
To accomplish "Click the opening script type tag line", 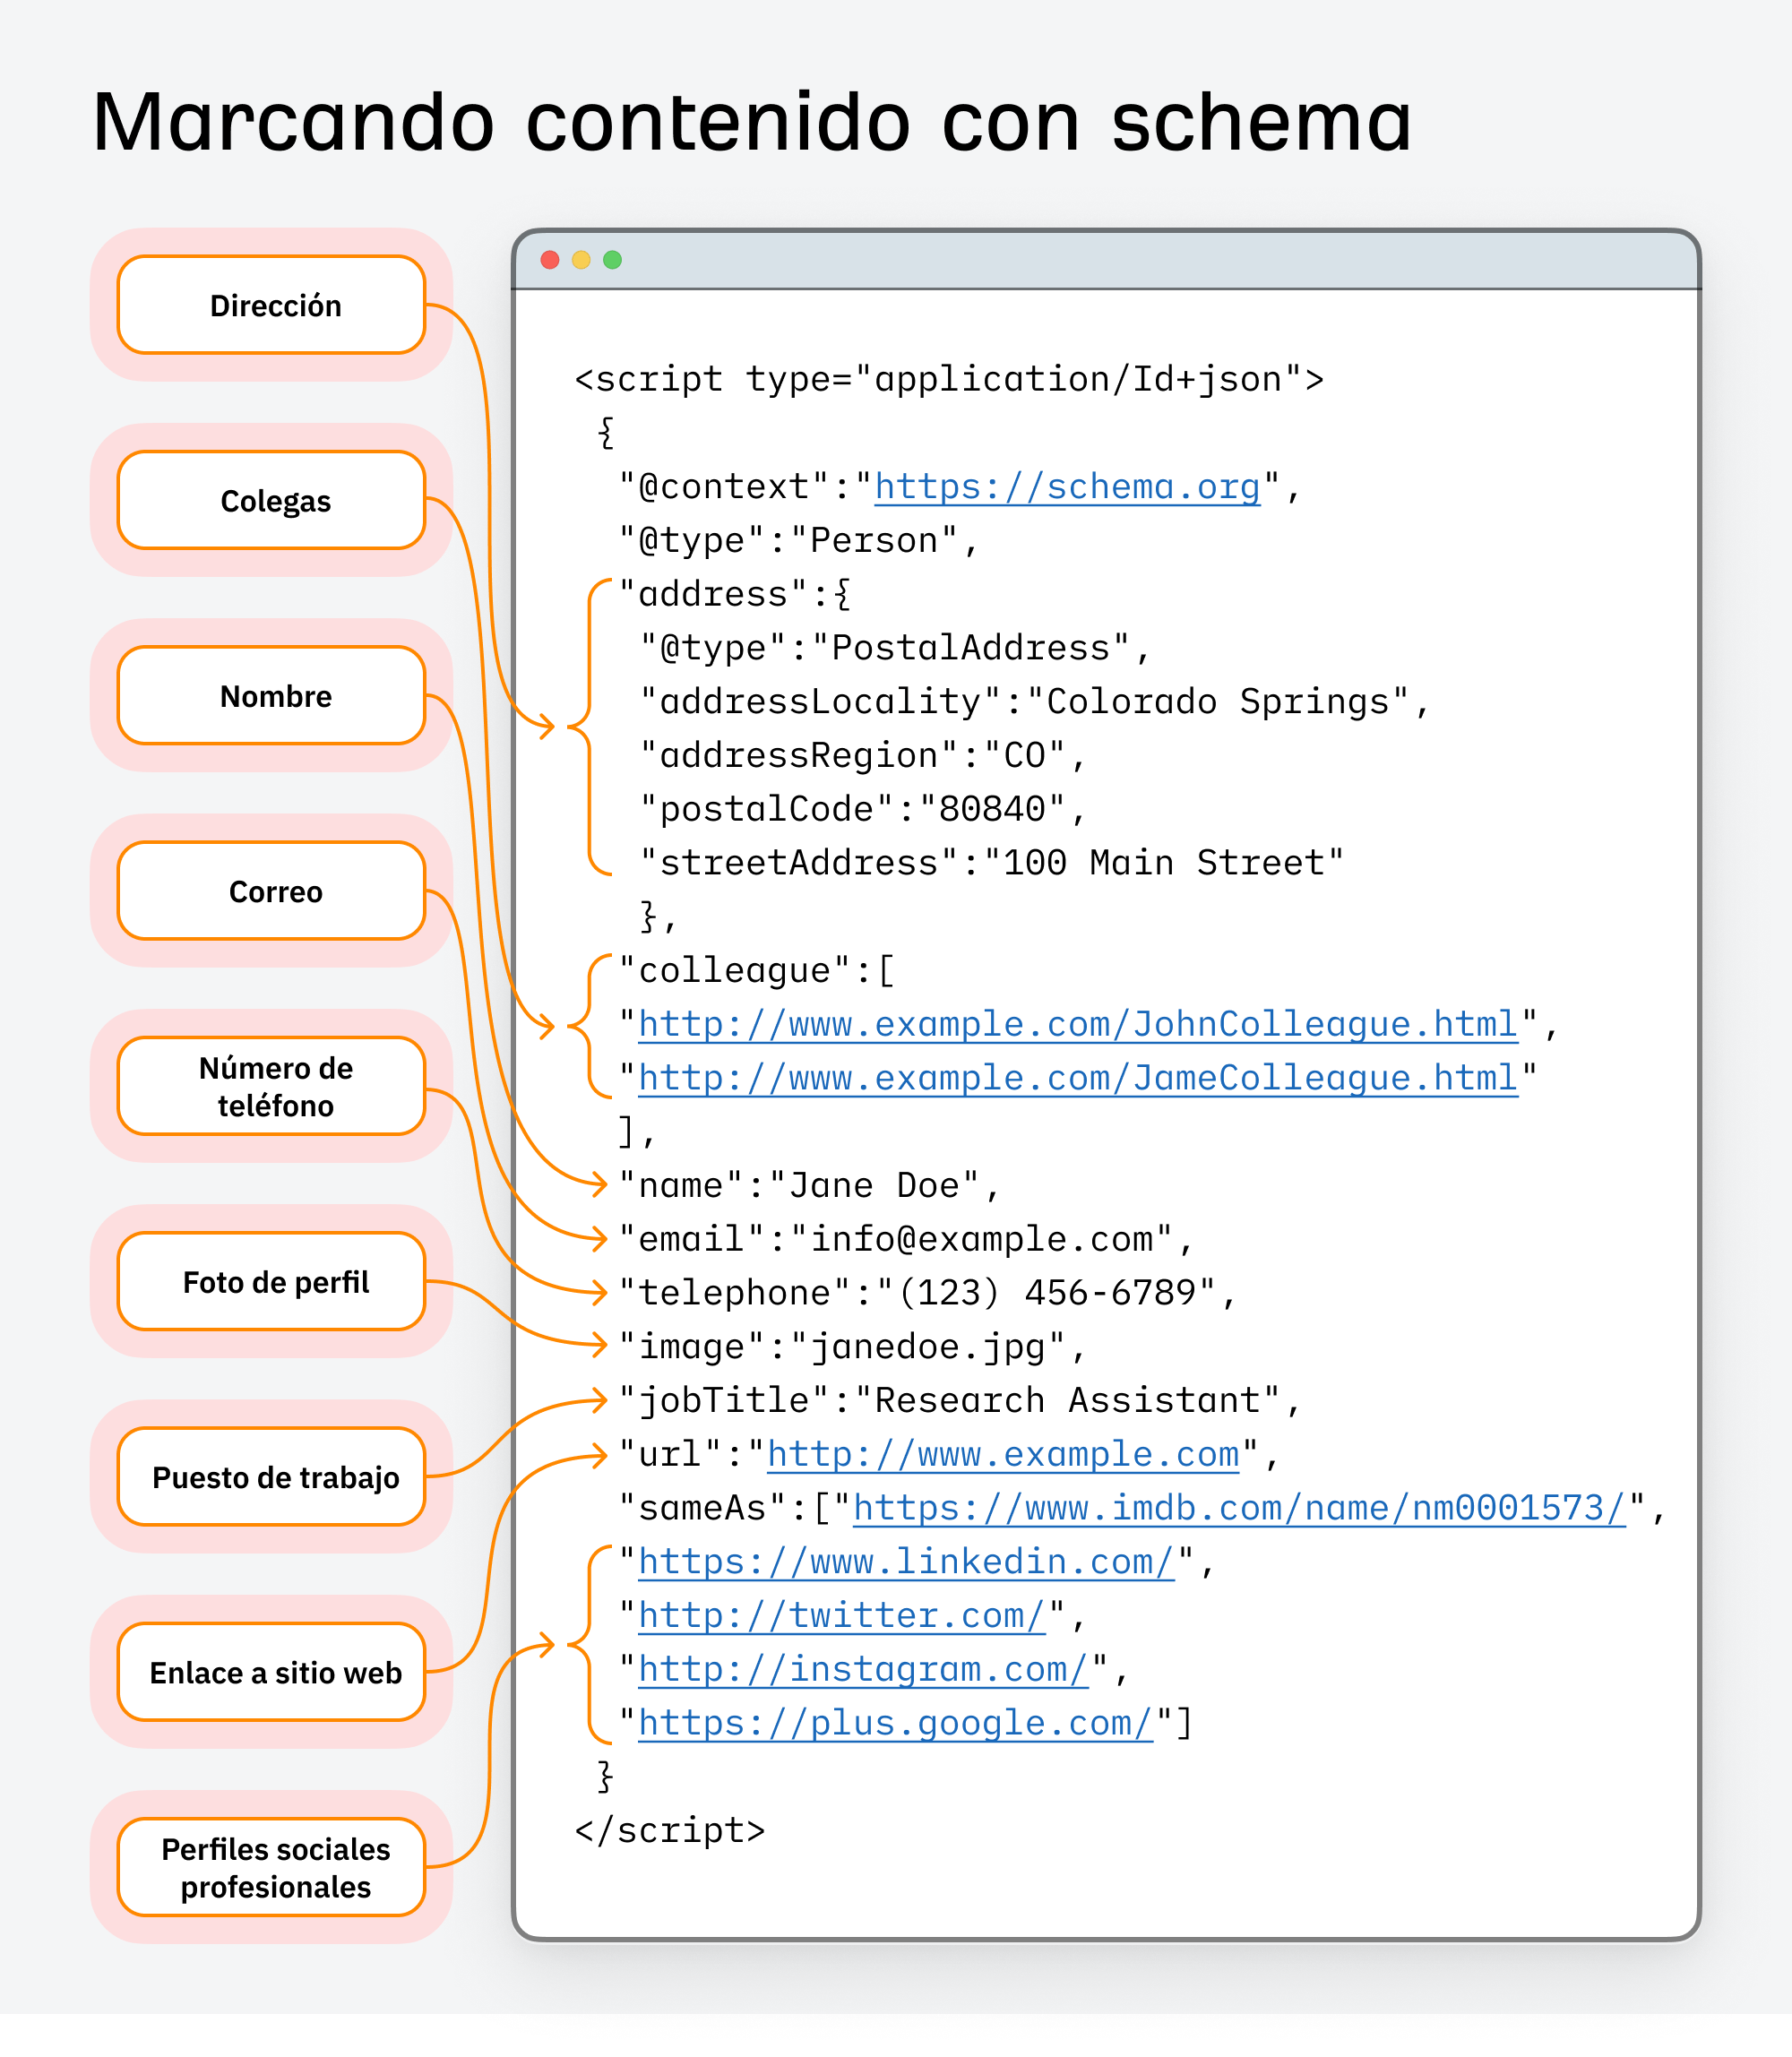I will [x=949, y=380].
